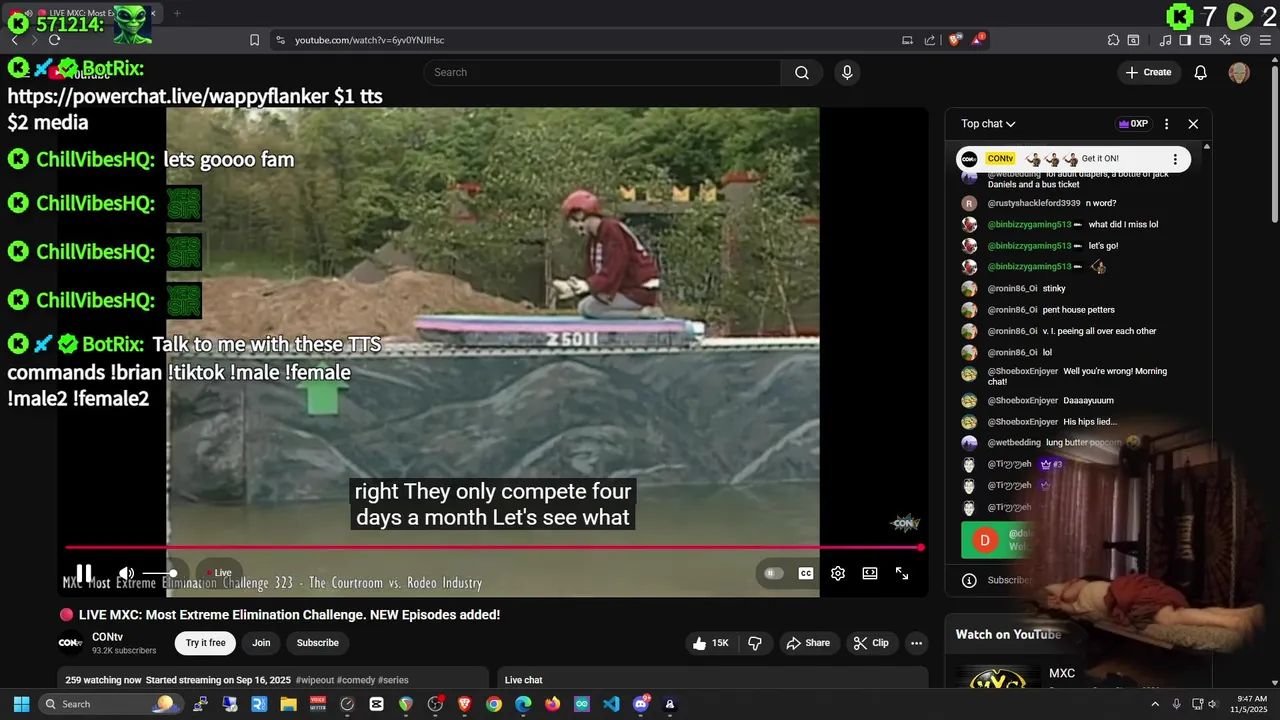This screenshot has height=720, width=1280.
Task: Open the #series hashtag link
Action: tap(393, 680)
